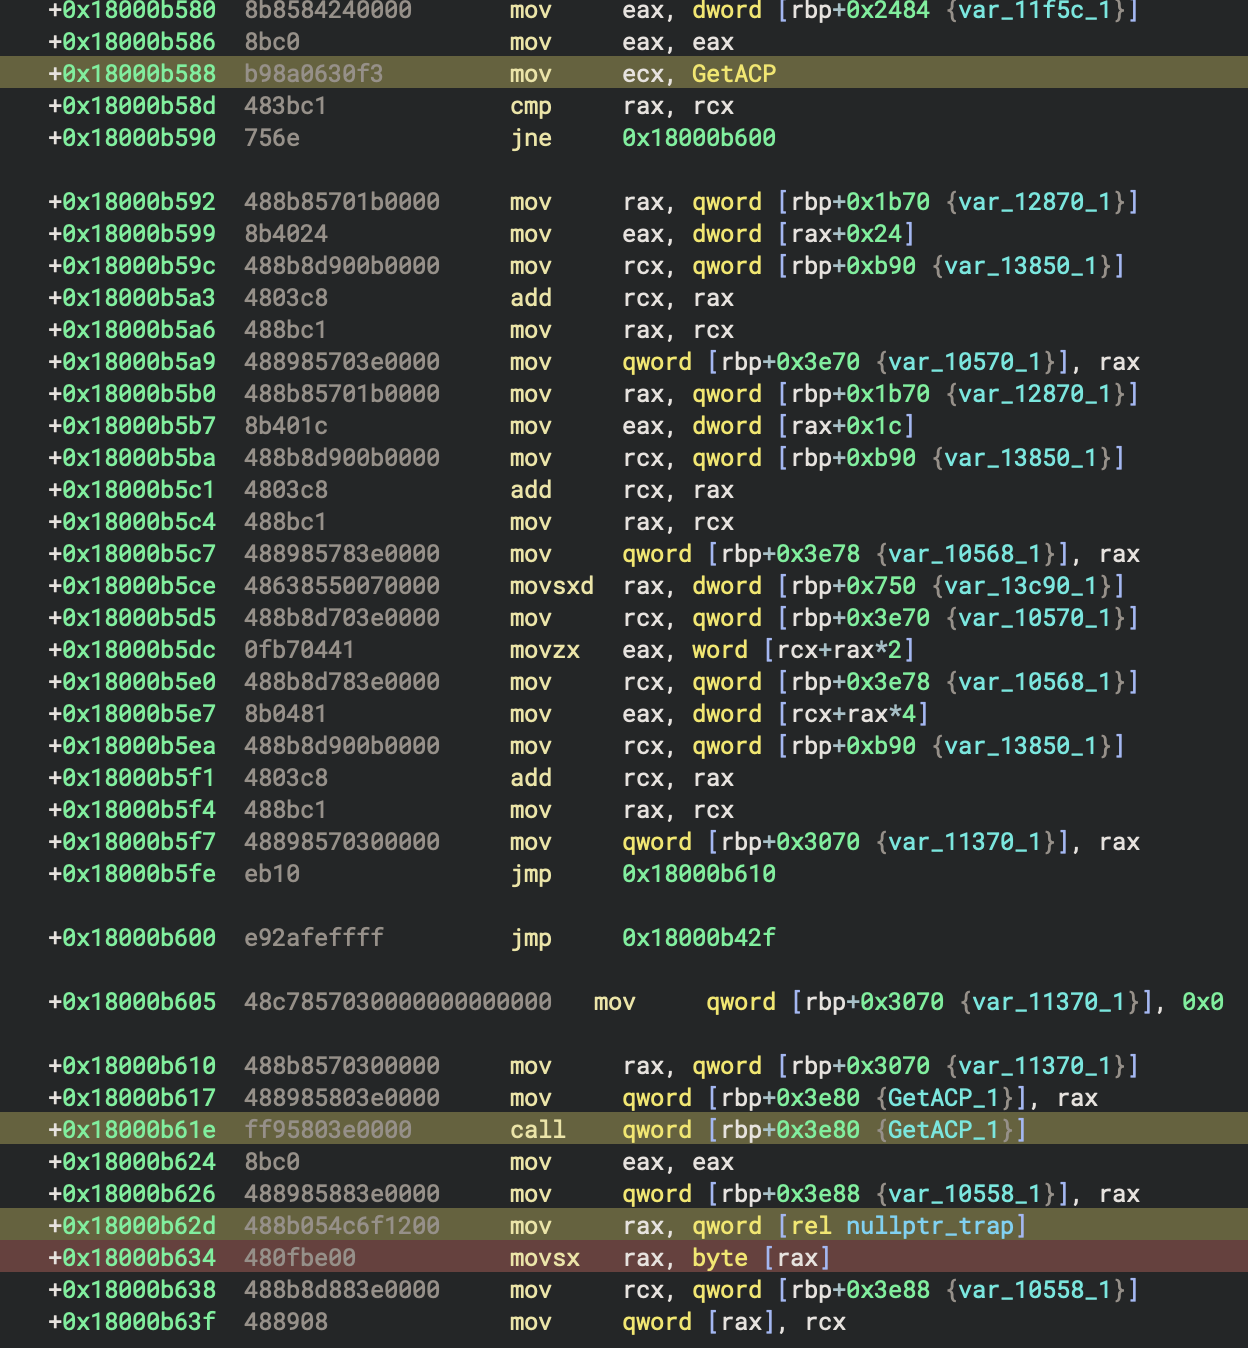
Task: Click the movzx mnemonic
Action: click(x=545, y=650)
